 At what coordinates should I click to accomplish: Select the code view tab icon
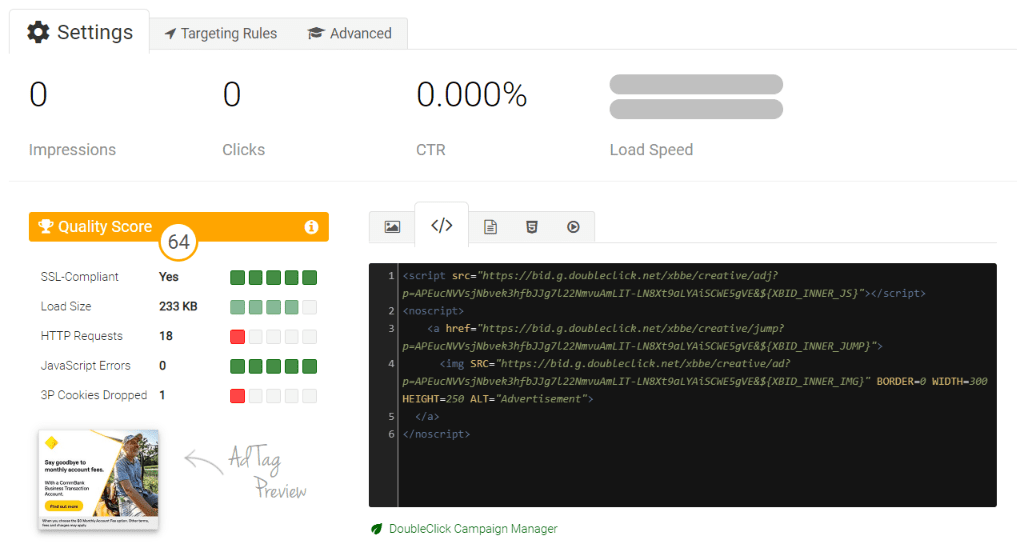(x=442, y=226)
